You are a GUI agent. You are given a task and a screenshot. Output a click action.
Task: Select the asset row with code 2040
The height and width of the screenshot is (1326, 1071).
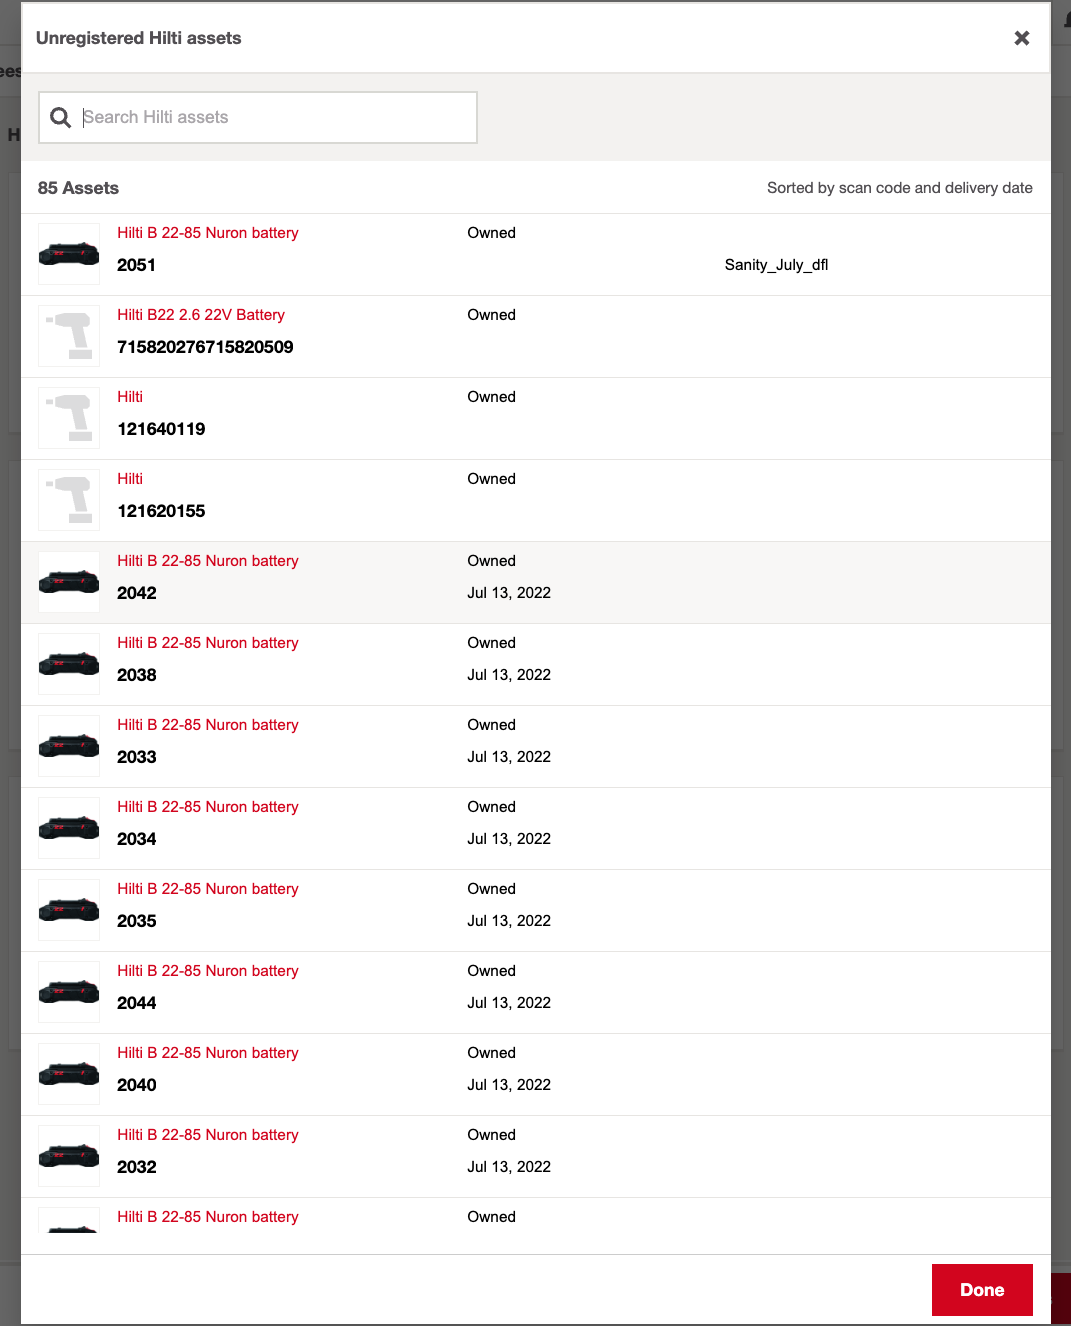point(535,1075)
